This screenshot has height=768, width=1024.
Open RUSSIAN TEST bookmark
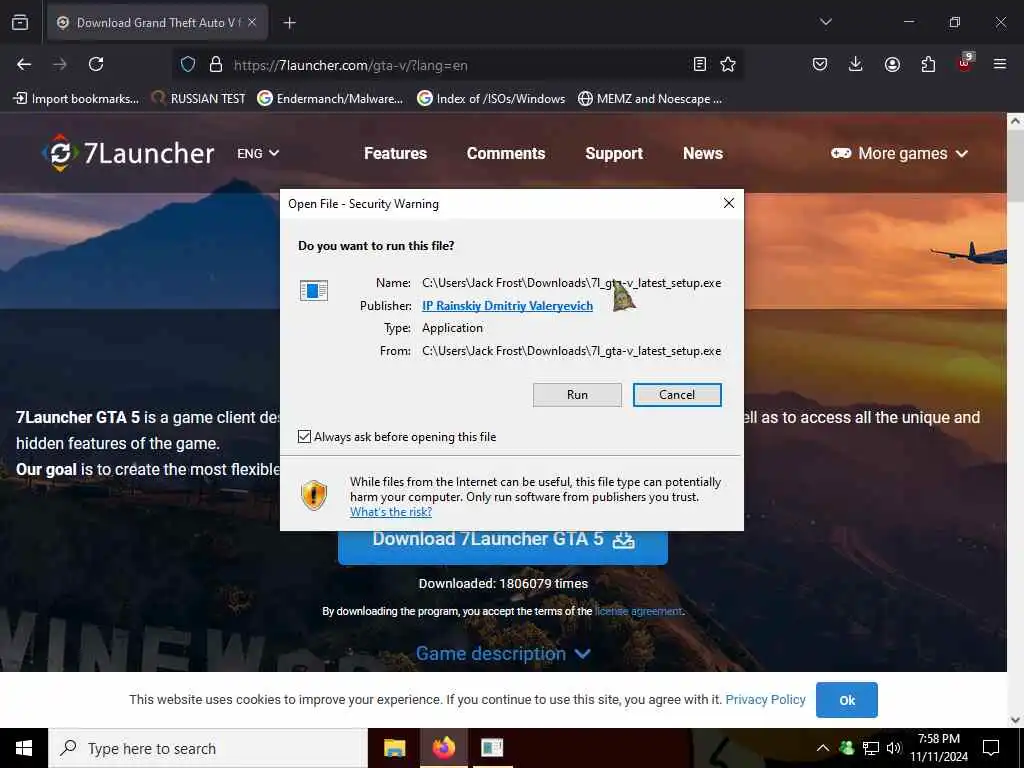click(199, 99)
